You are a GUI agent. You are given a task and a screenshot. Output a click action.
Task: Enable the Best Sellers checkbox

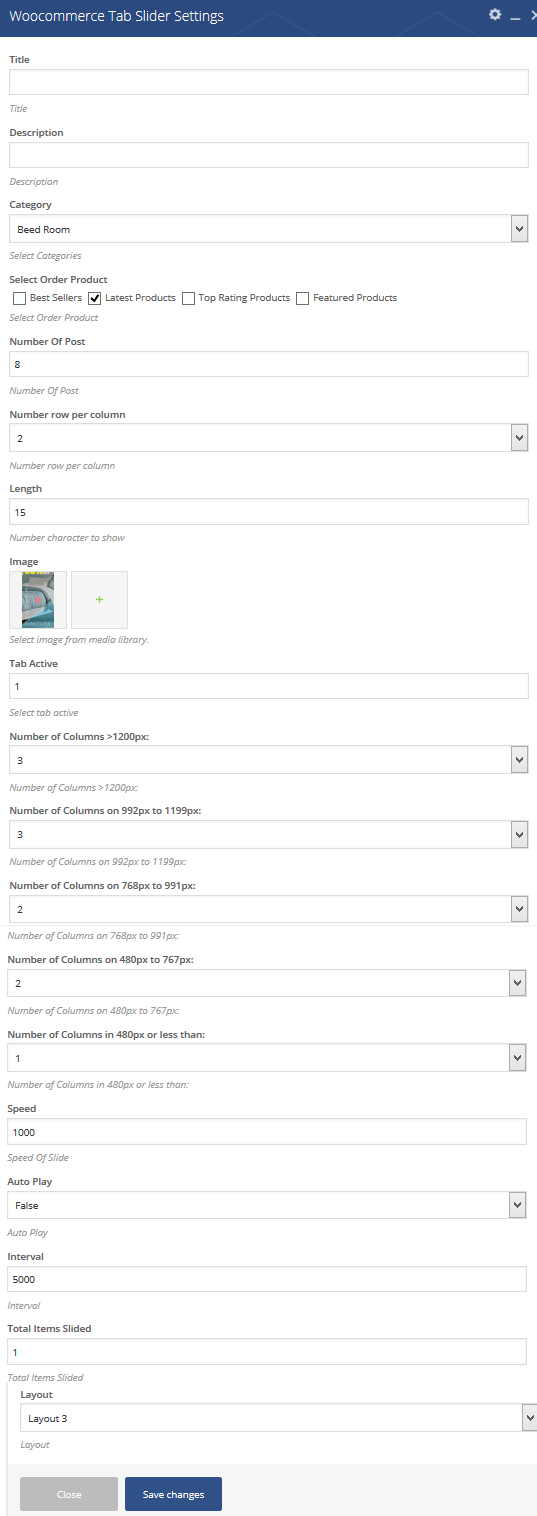click(19, 298)
